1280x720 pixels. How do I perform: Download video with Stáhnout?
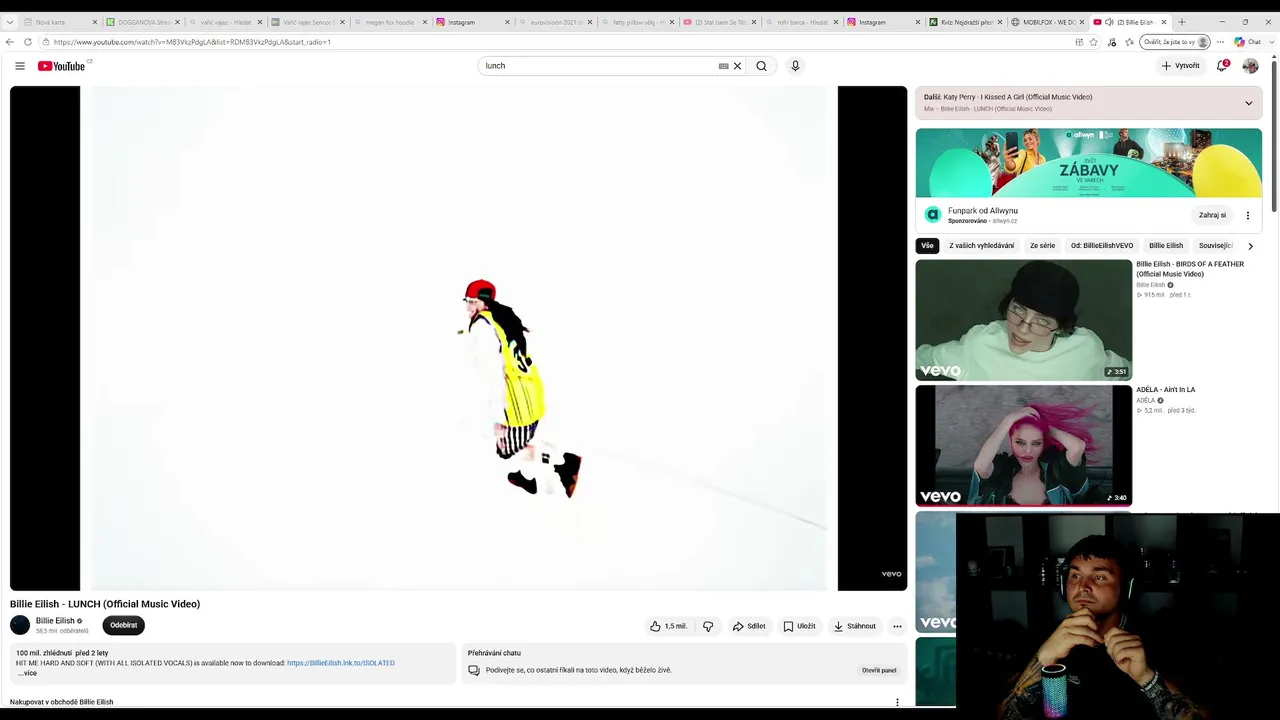coord(855,626)
